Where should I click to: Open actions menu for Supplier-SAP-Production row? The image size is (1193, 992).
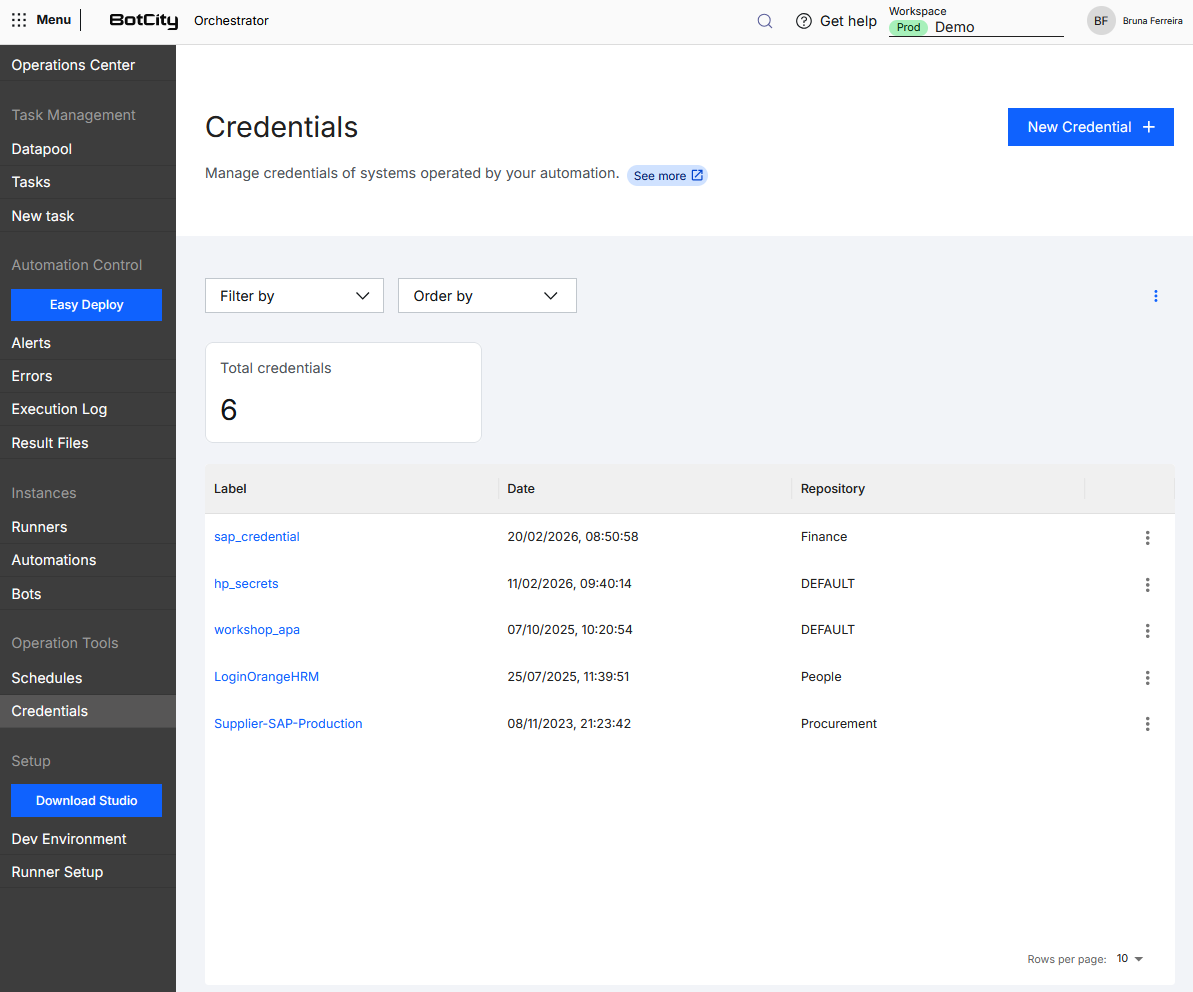click(x=1147, y=724)
